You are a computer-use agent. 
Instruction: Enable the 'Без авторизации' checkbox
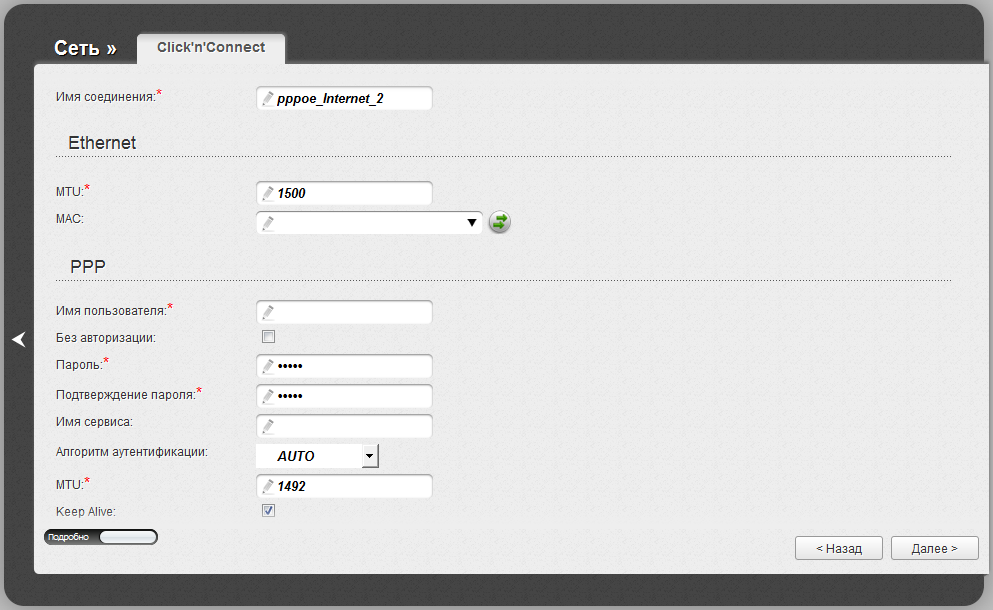click(x=268, y=337)
